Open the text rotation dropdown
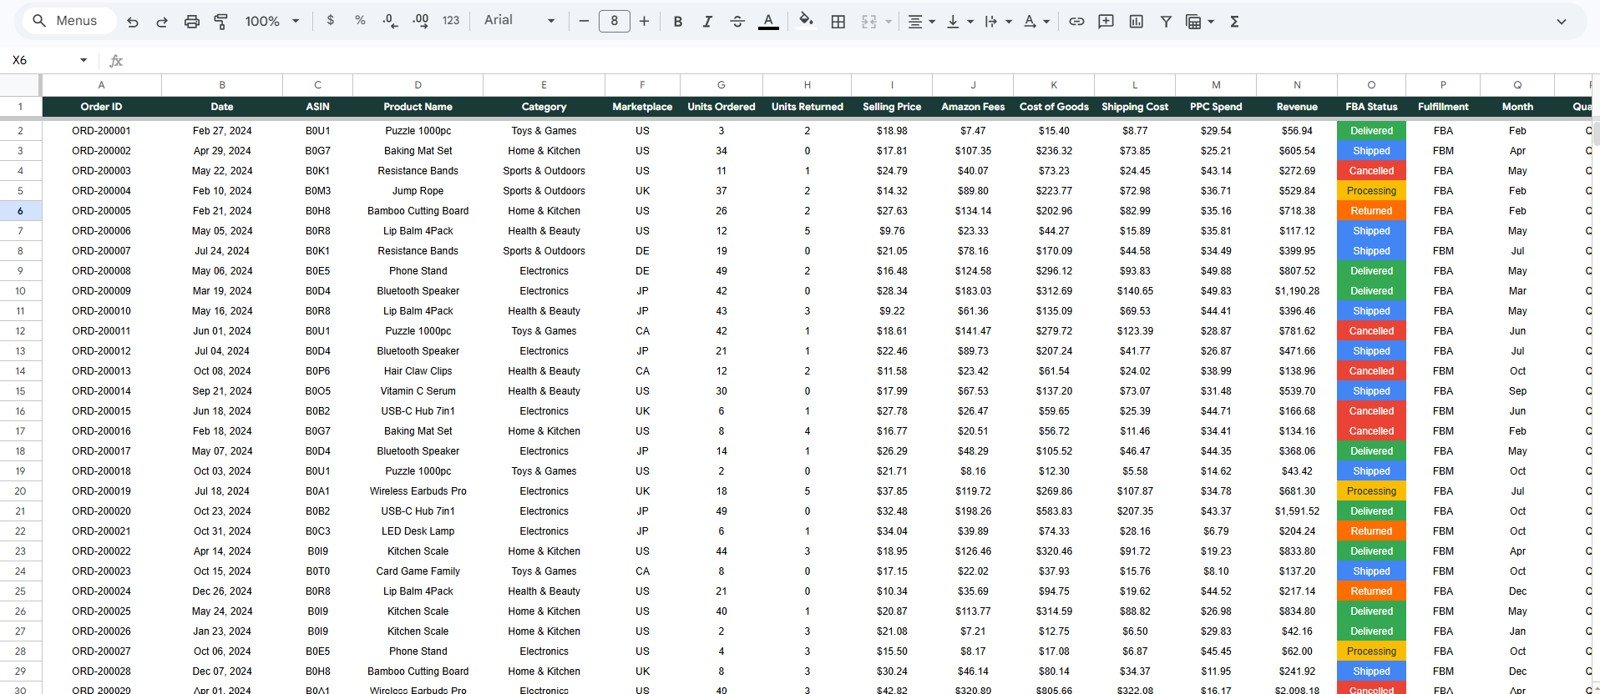Image resolution: width=1600 pixels, height=694 pixels. (1036, 21)
